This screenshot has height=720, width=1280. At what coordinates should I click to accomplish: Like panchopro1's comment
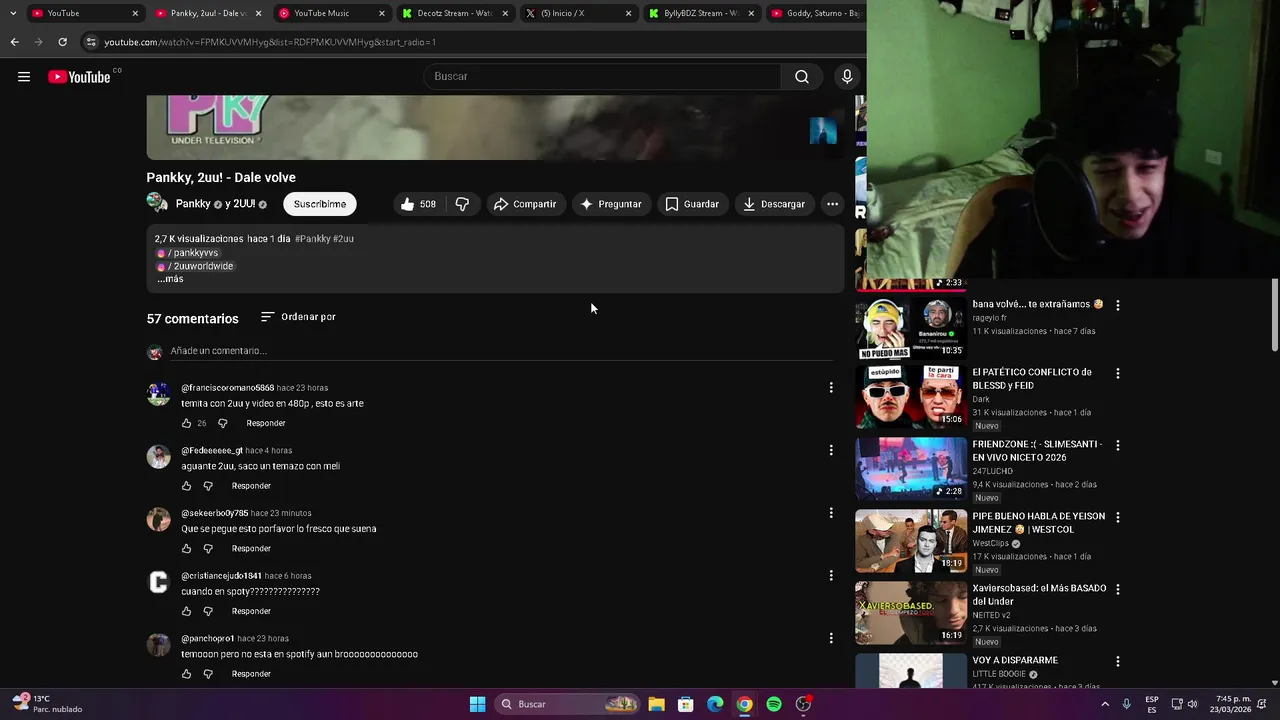pyautogui.click(x=186, y=674)
